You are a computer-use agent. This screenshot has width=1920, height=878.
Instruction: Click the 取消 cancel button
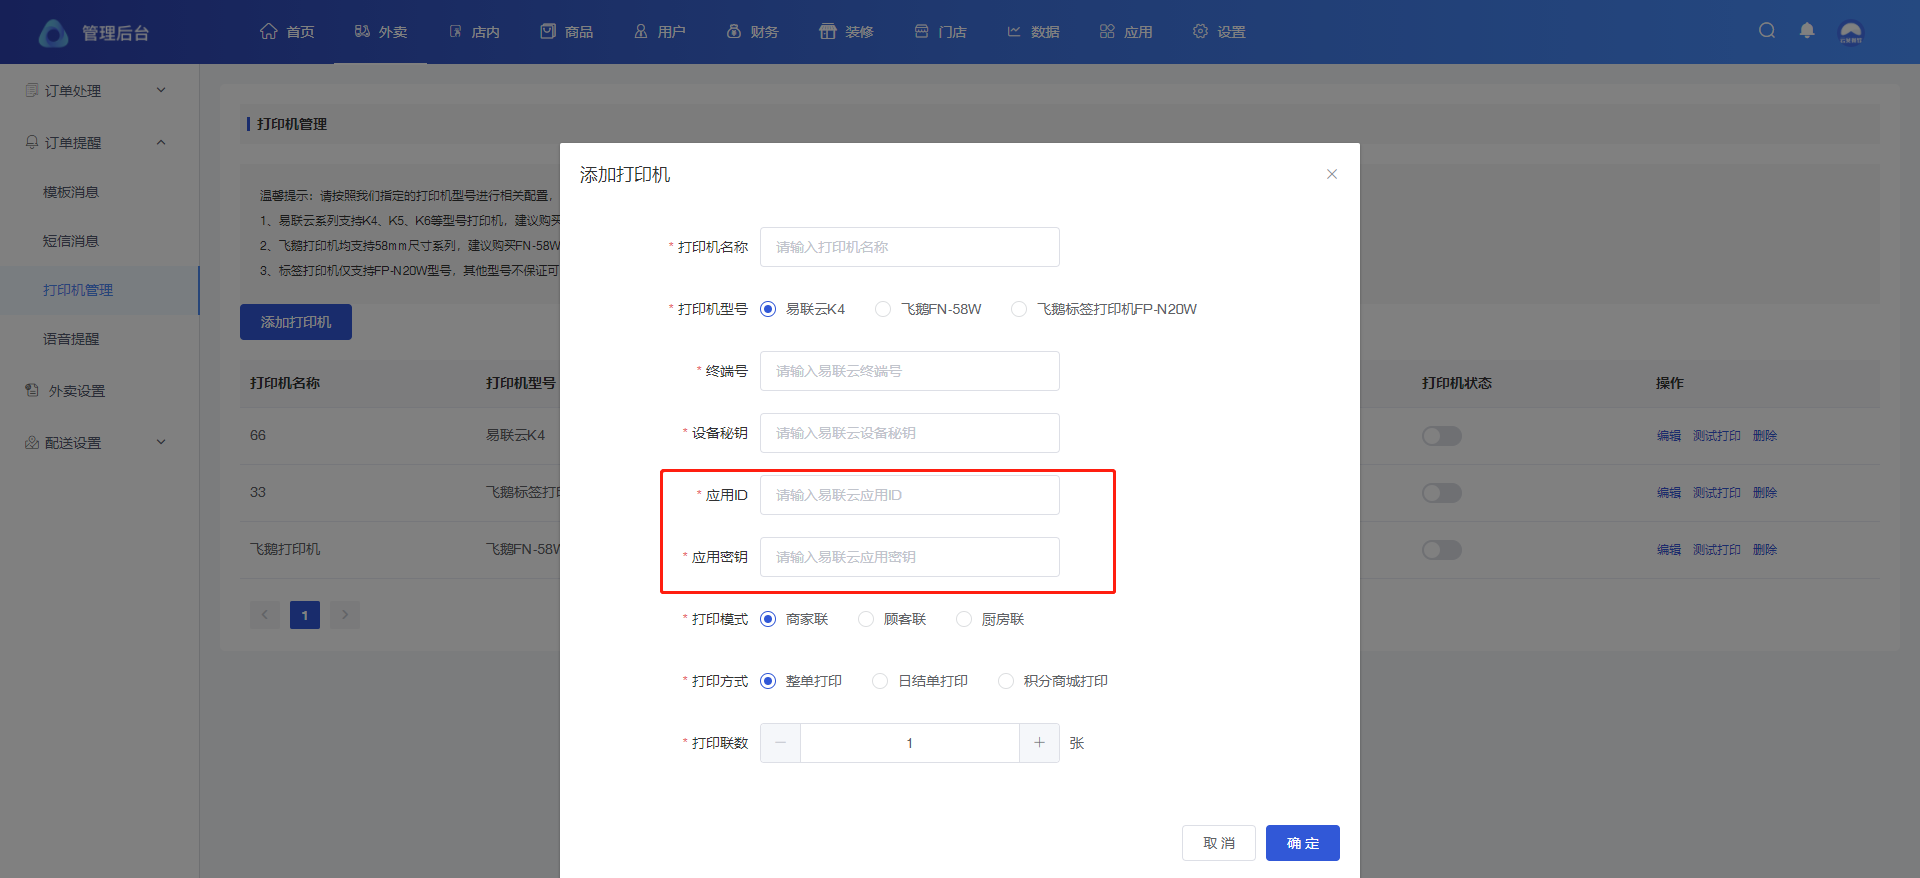[1218, 843]
